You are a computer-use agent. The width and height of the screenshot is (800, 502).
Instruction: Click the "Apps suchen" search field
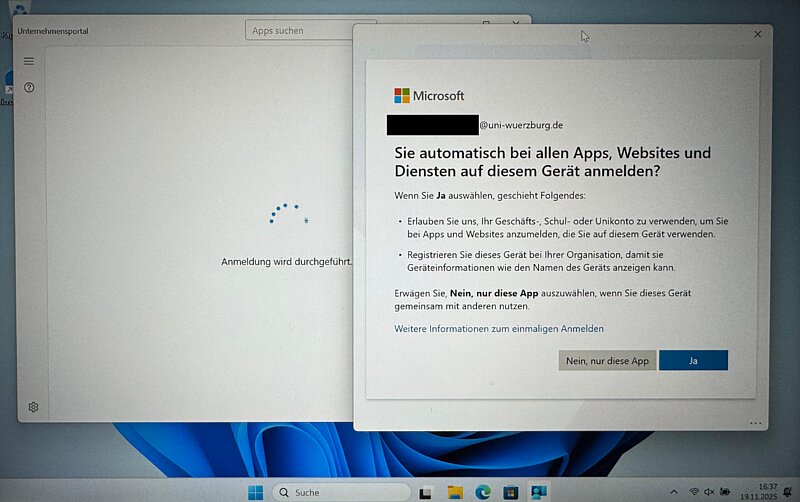[311, 31]
